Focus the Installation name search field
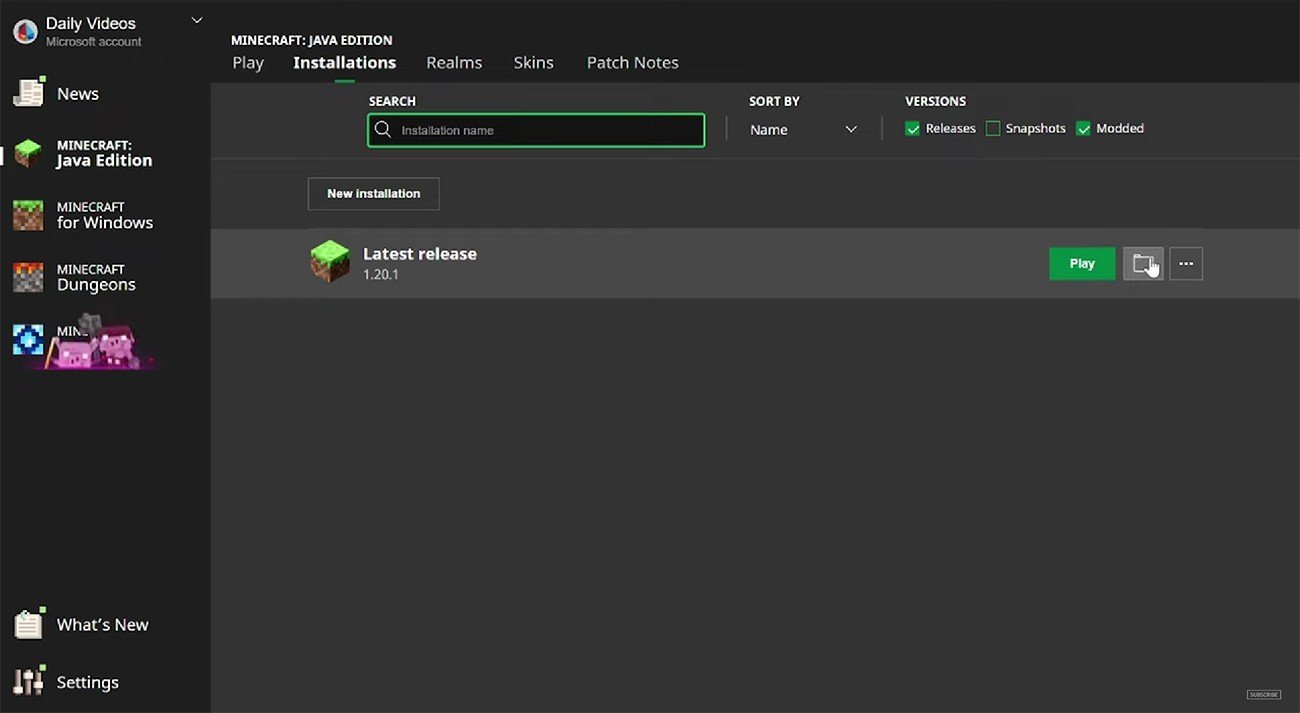1300x713 pixels. pyautogui.click(x=536, y=130)
